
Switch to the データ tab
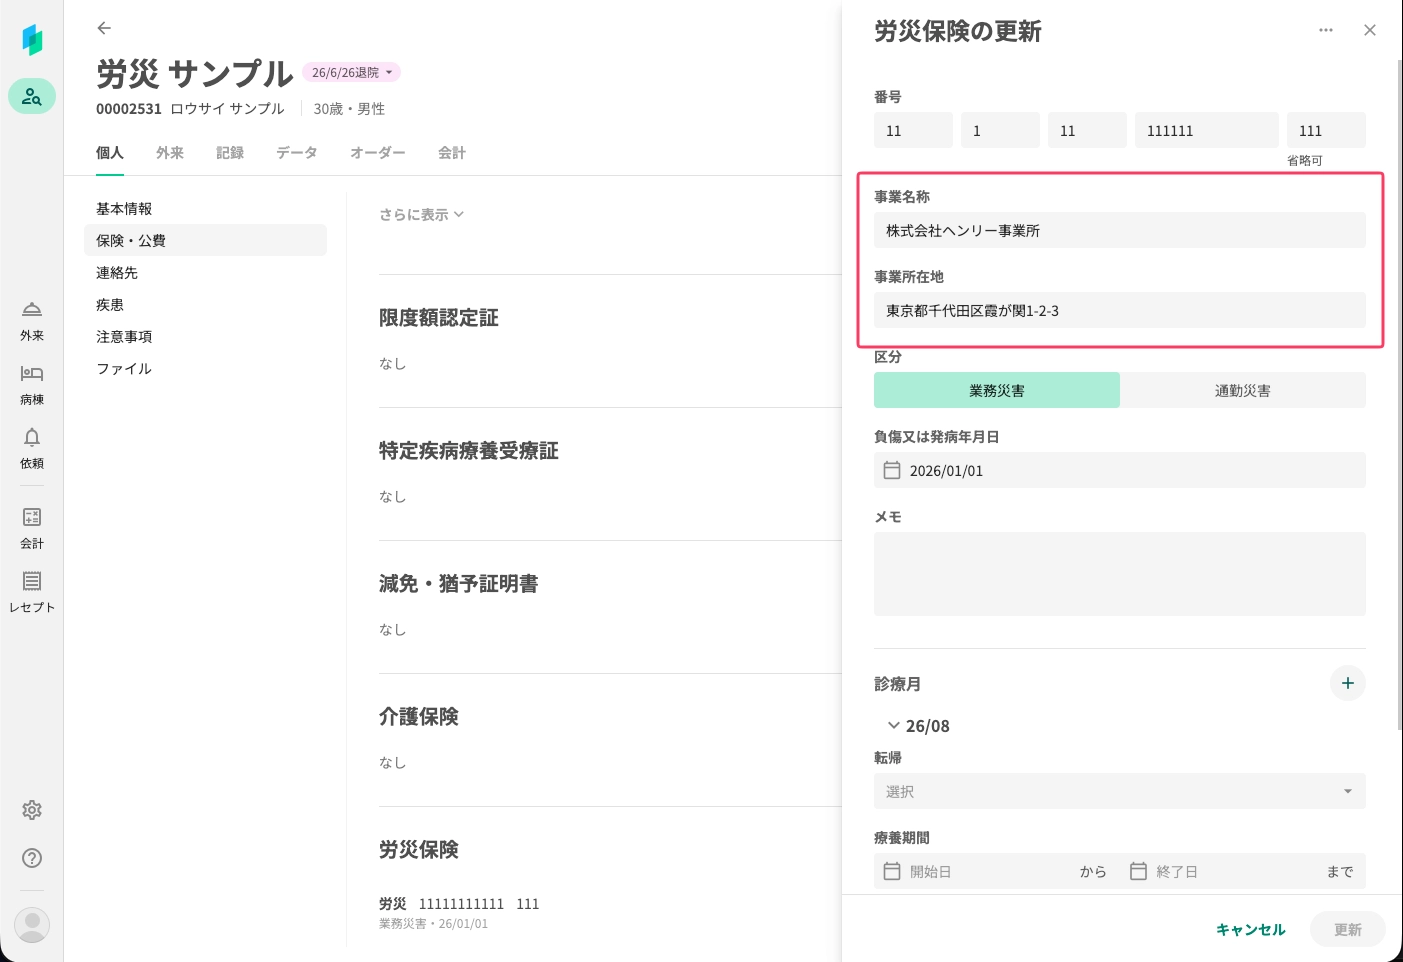click(x=297, y=153)
